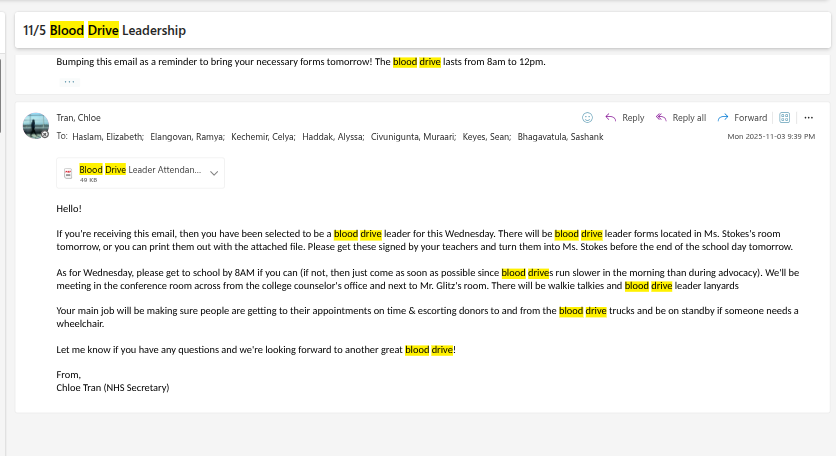Select recipient Haddak, Alyssa
836x456 pixels.
coord(333,137)
